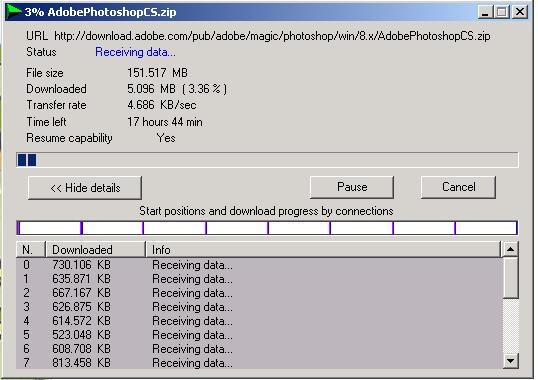Select connection row 0 with 730.106 KB
This screenshot has width=538, height=380.
(x=259, y=265)
